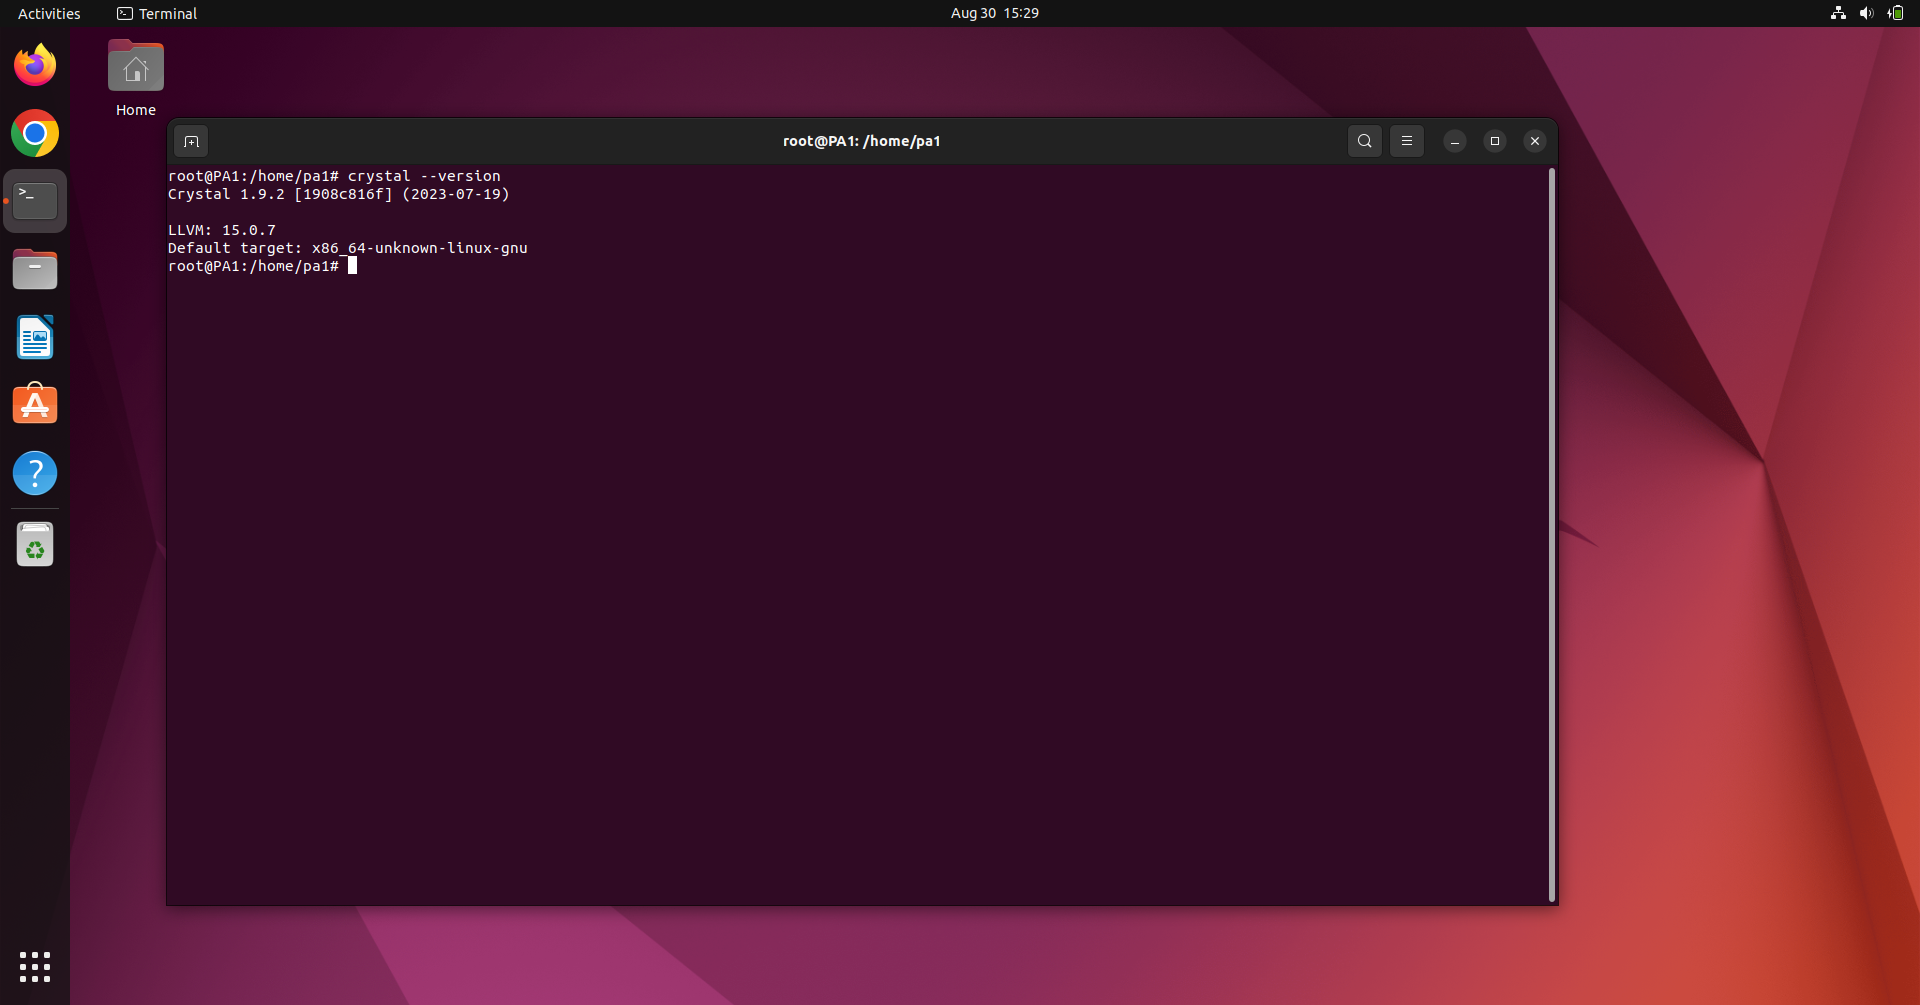Click at the terminal command prompt
The image size is (1920, 1005).
(x=353, y=266)
